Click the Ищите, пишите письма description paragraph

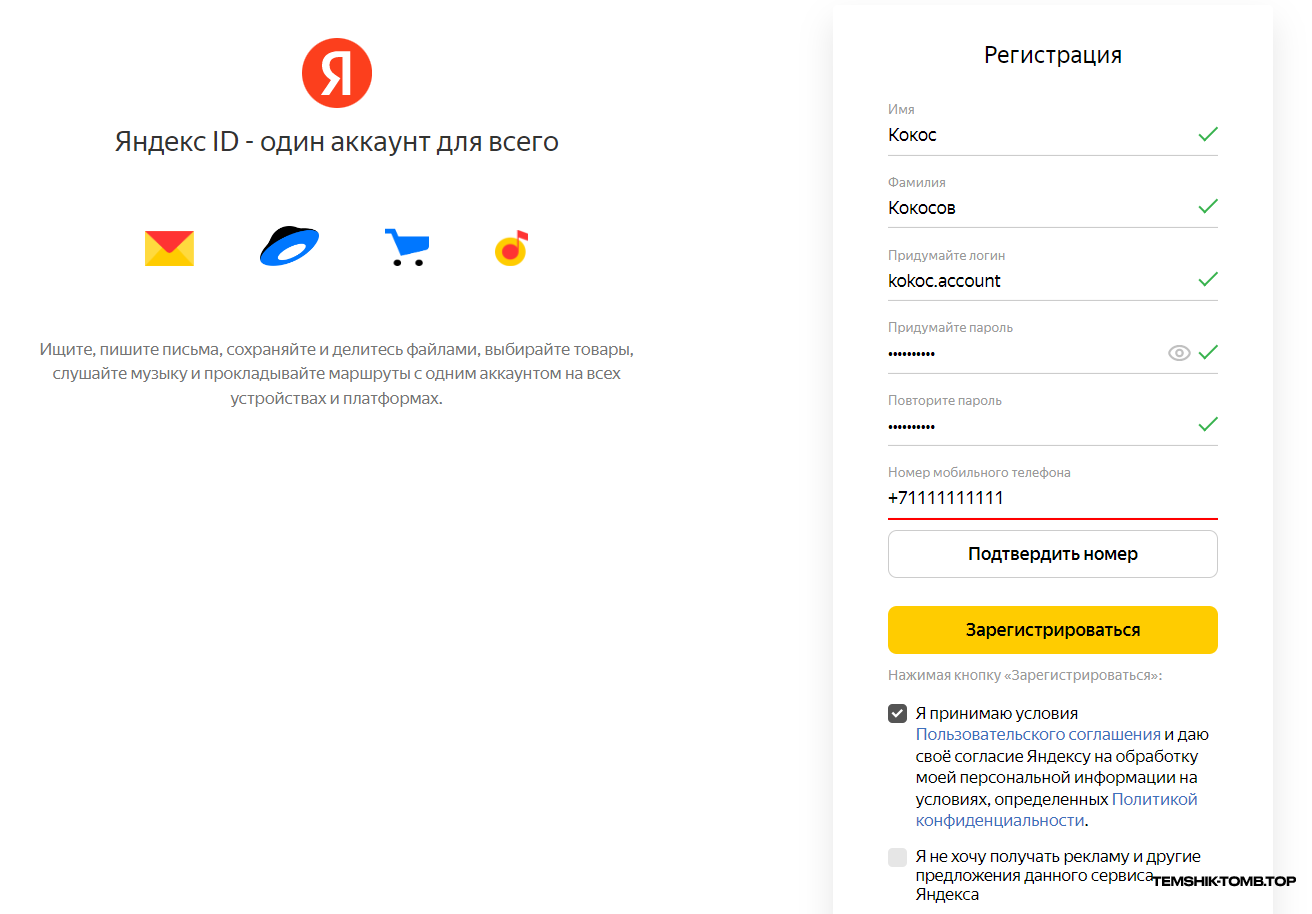point(337,374)
